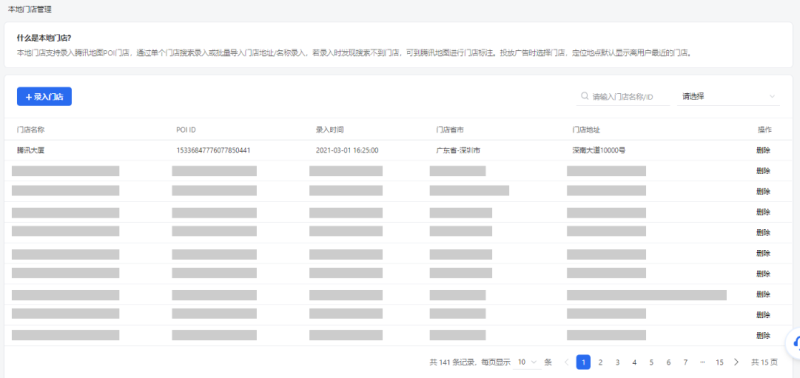This screenshot has height=378, width=800.
Task: Click the POI ID column header
Action: pyautogui.click(x=186, y=130)
